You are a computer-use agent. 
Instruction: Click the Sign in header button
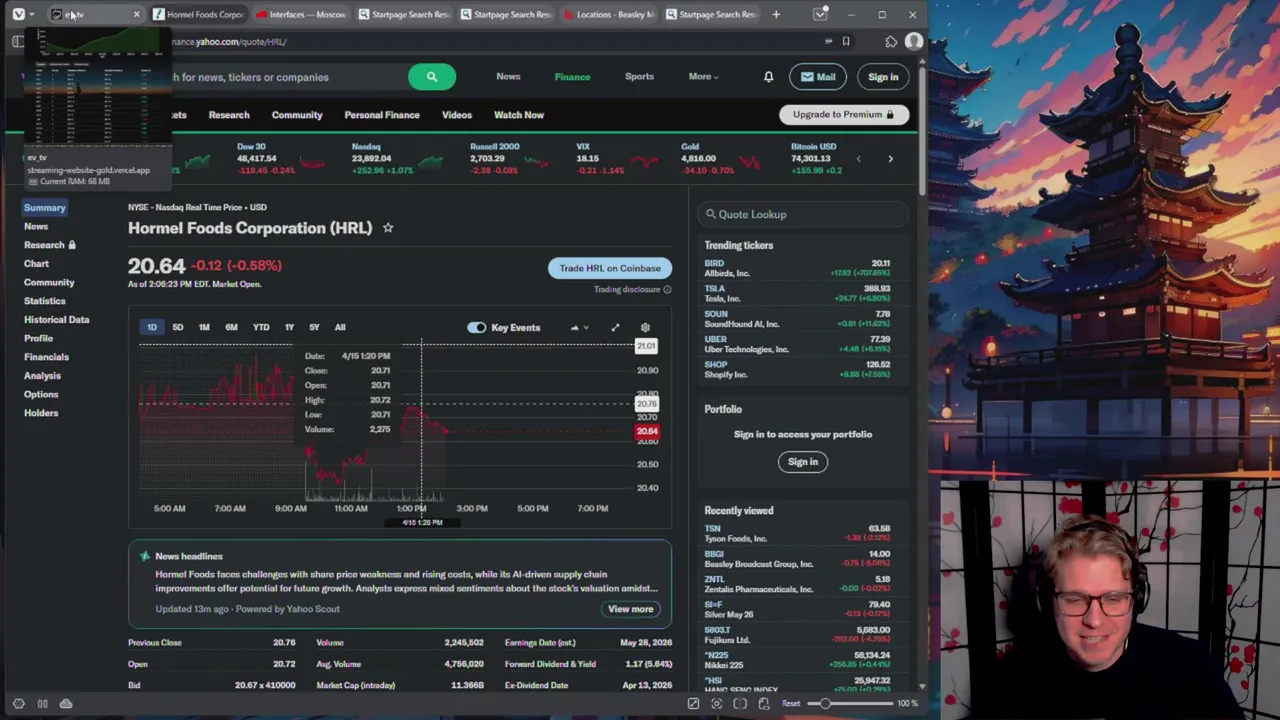point(883,77)
